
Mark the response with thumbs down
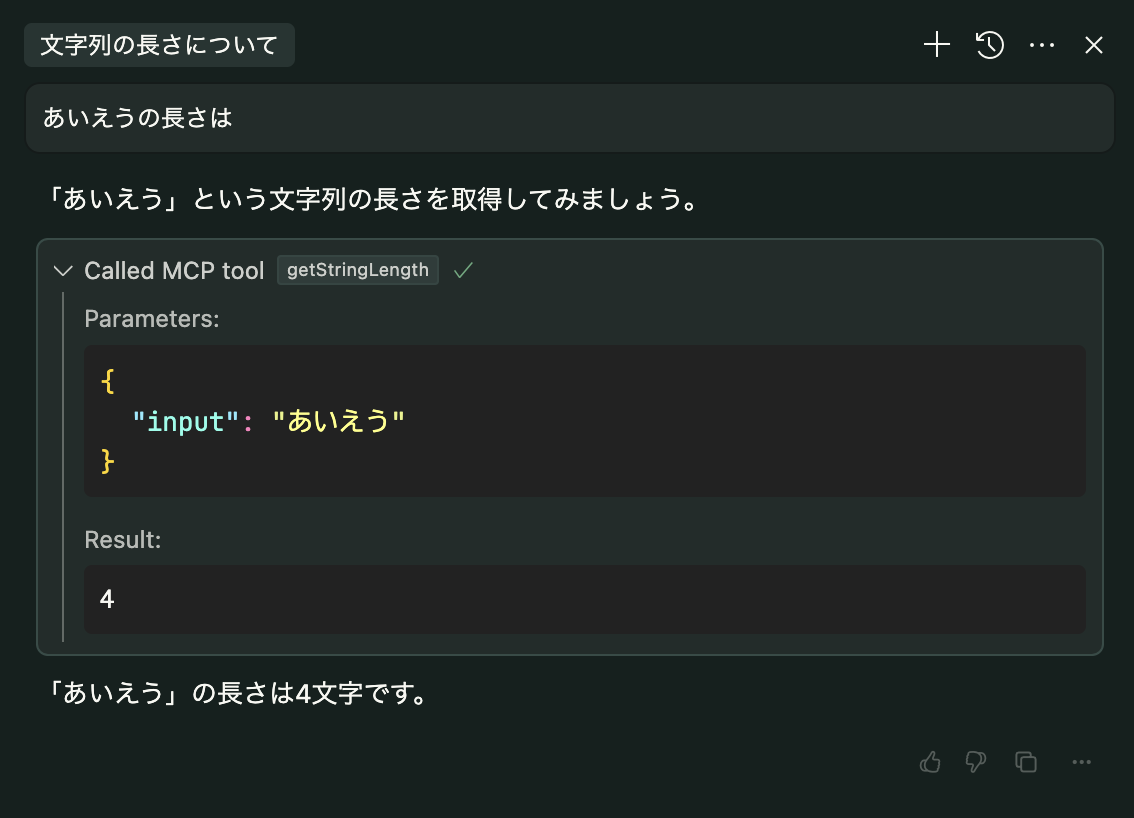[x=976, y=762]
